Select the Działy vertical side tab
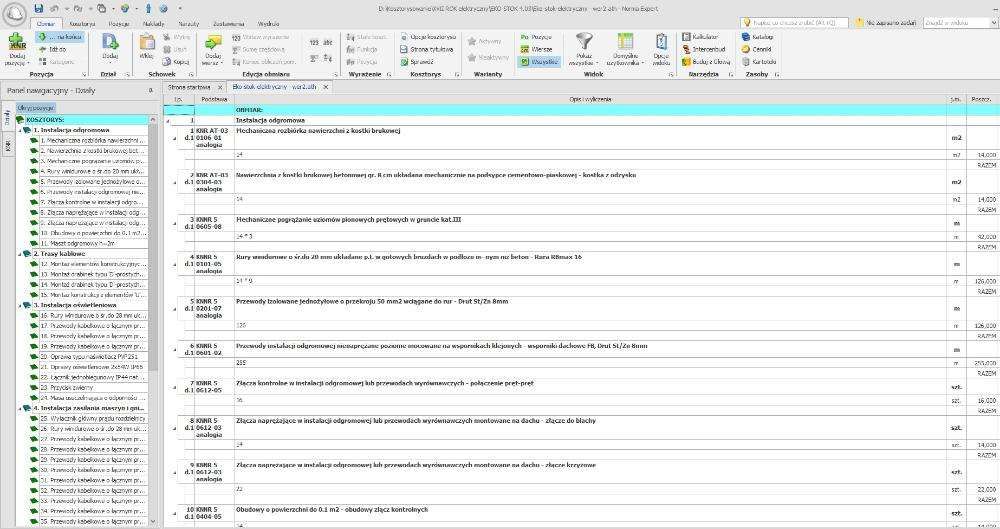 tap(7, 118)
